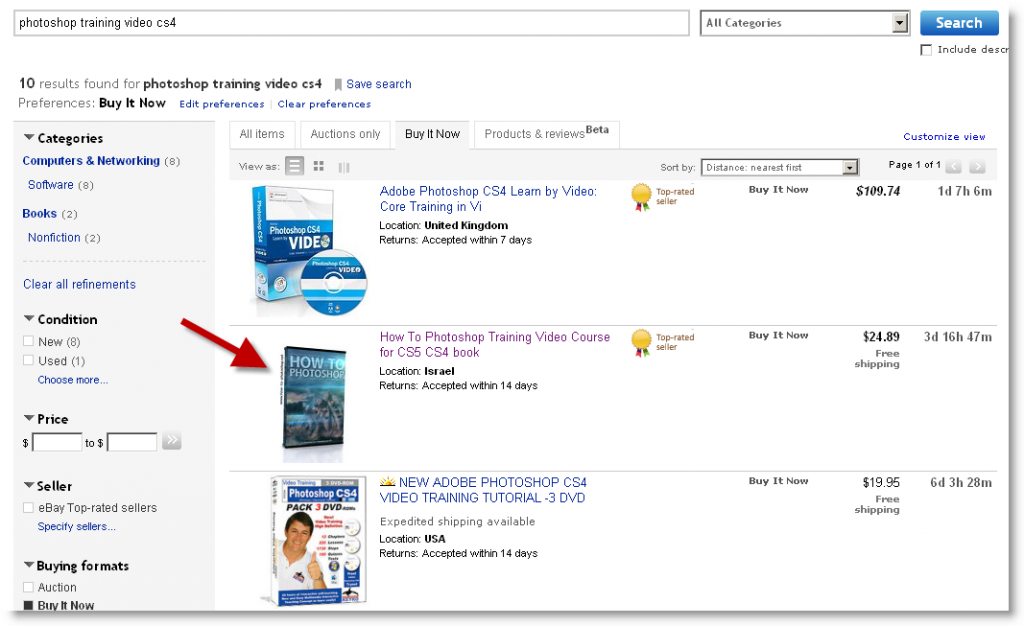The image size is (1024, 626).
Task: Click the bookmark icon beside Save search
Action: coord(338,84)
